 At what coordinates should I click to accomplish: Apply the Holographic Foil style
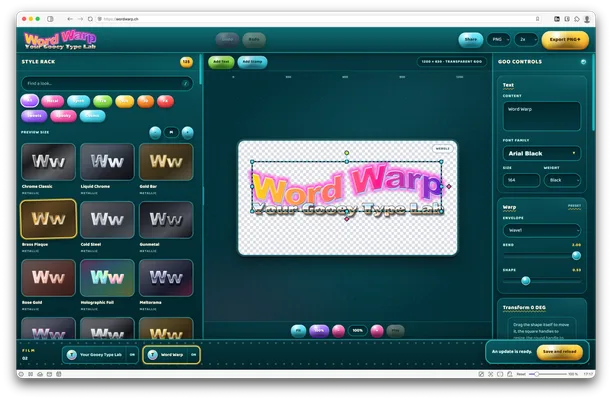click(107, 278)
